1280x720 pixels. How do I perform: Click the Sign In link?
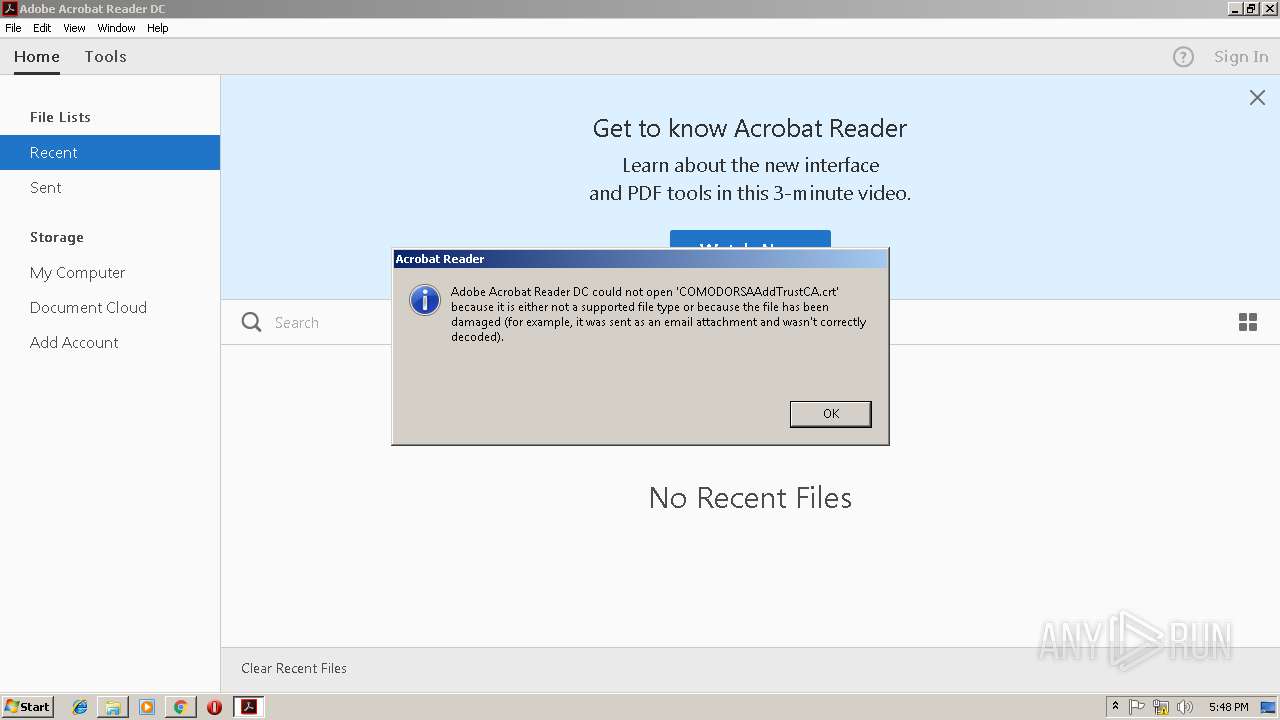click(1241, 57)
